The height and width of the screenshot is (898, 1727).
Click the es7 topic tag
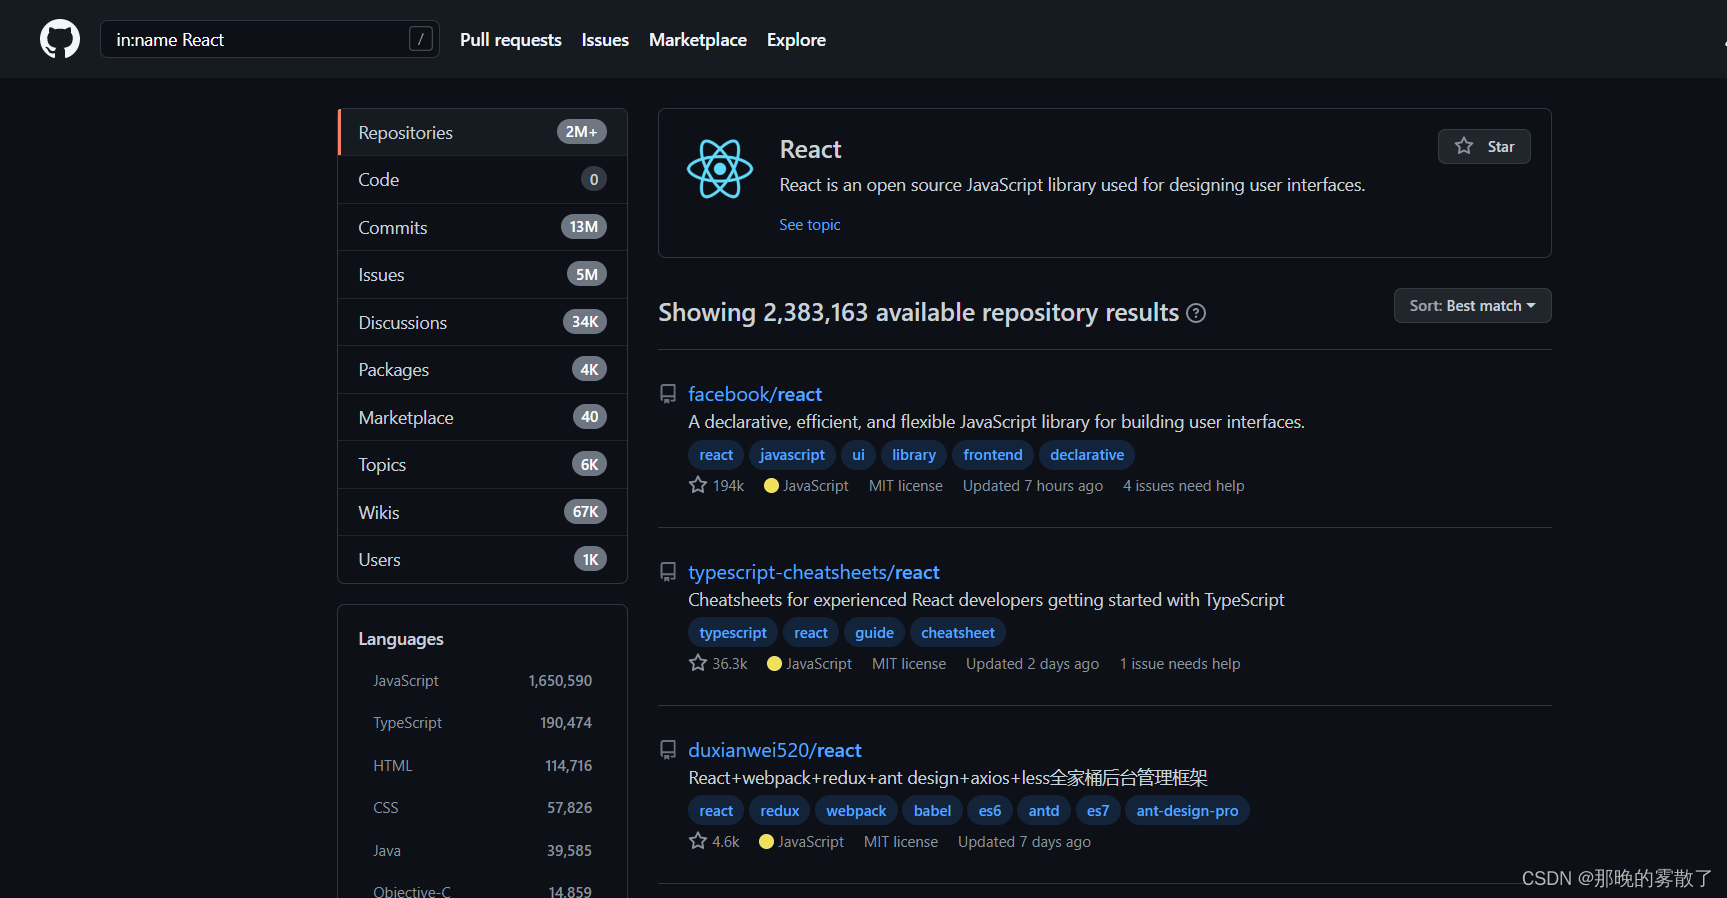(1098, 811)
